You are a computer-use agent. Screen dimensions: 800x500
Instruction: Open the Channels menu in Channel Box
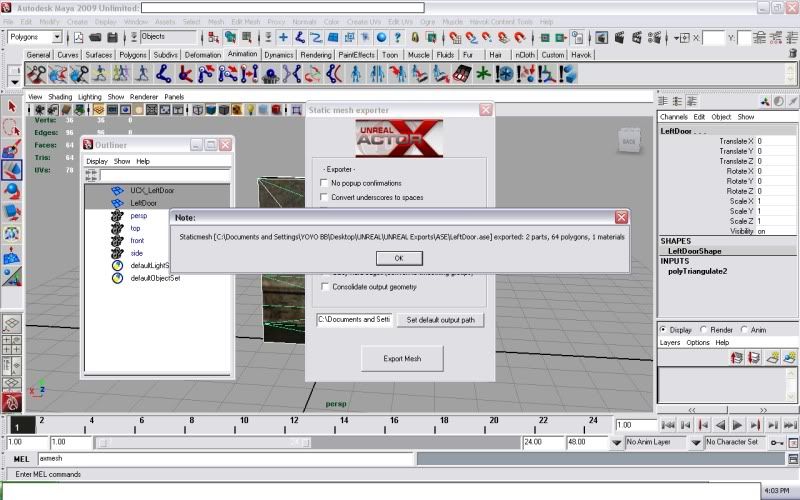[x=673, y=117]
